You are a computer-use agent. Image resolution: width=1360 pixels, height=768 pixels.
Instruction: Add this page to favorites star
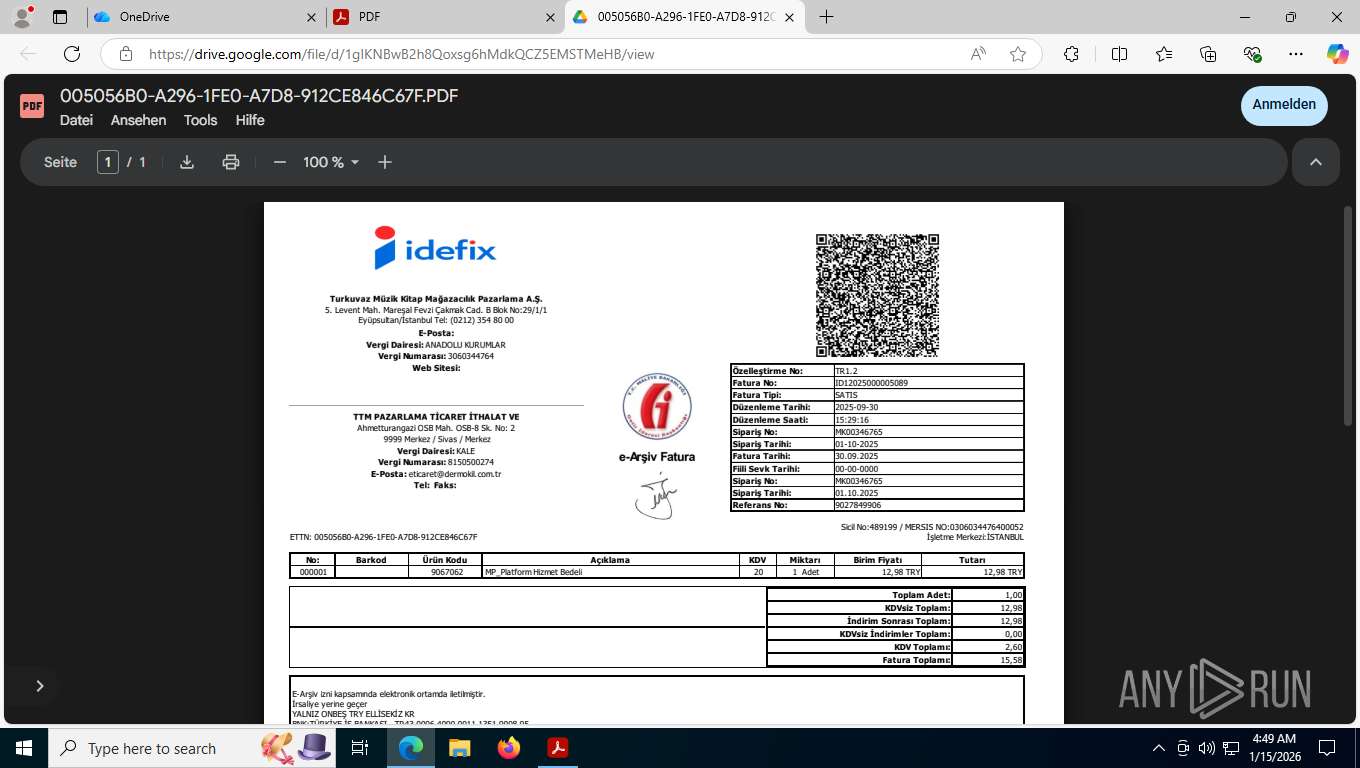[x=1018, y=54]
